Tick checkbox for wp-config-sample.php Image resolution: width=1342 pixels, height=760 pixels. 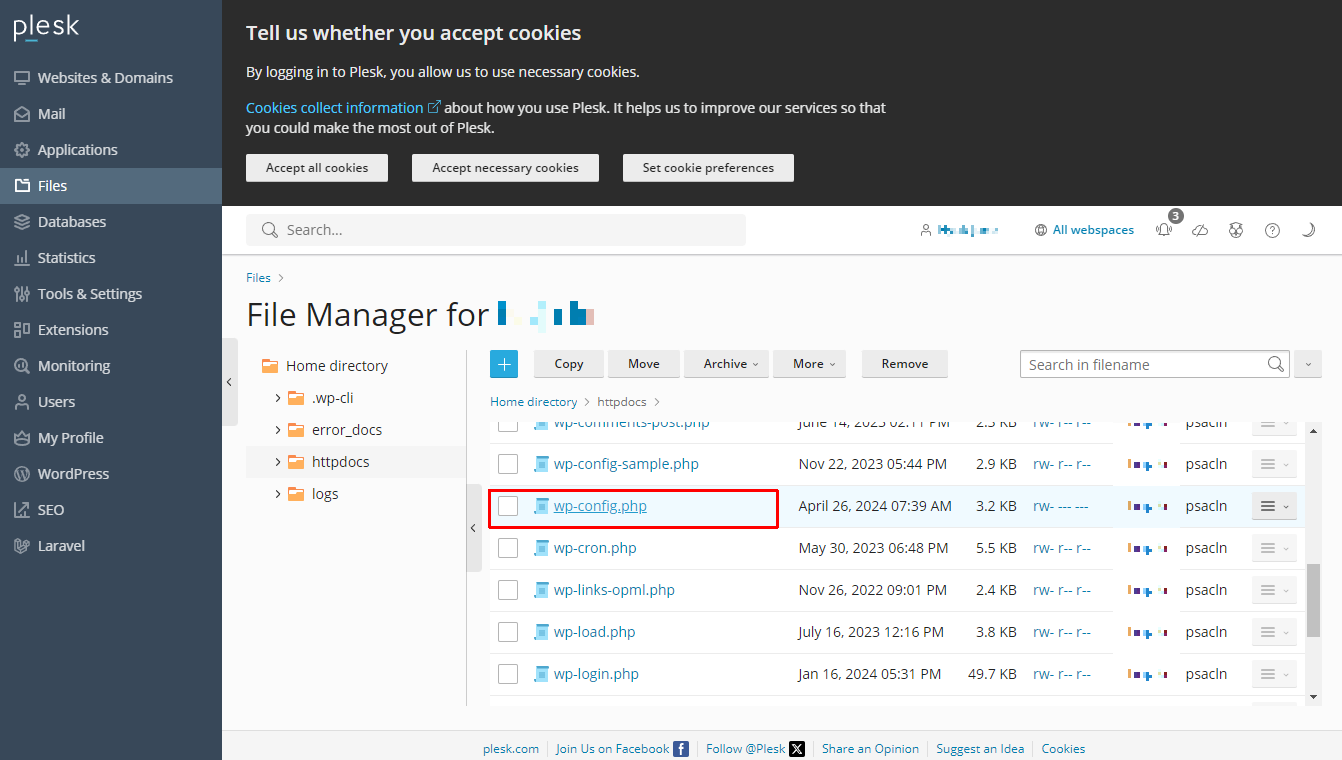pos(508,464)
